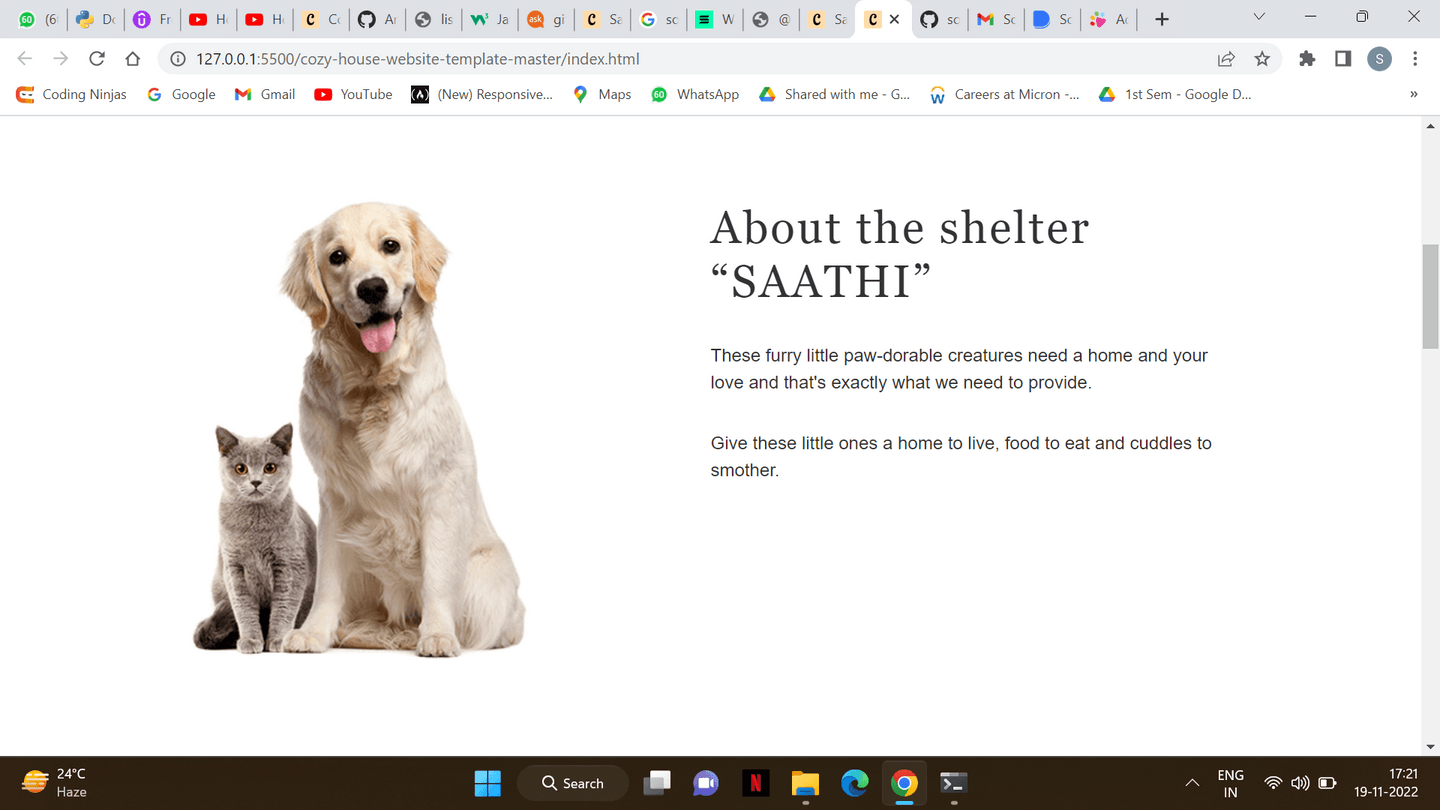Open the Maps bookmark
1440x810 pixels.
click(602, 94)
